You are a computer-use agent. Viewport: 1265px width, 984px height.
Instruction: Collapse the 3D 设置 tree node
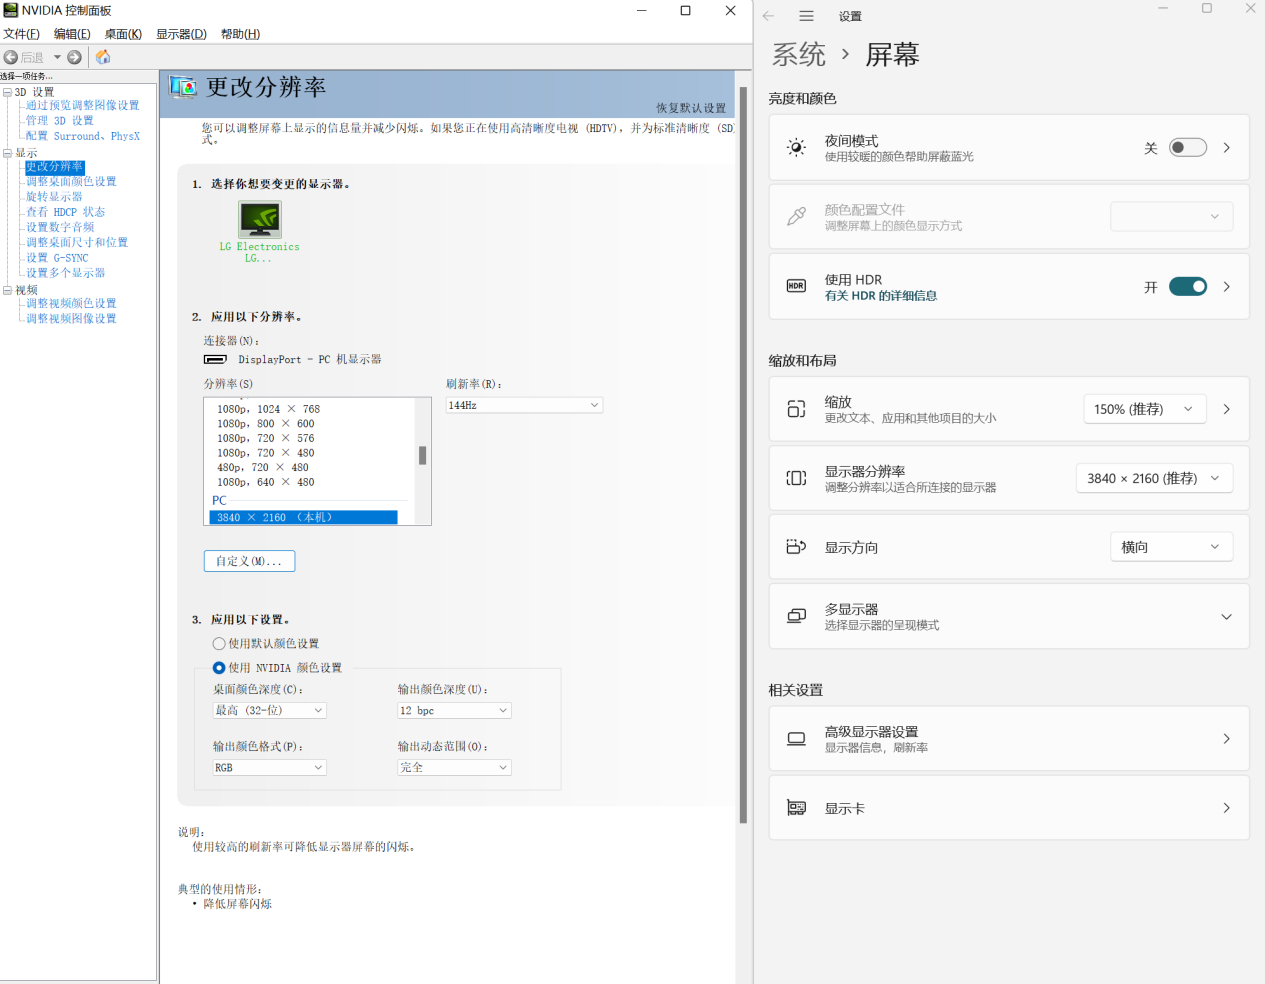pyautogui.click(x=7, y=92)
